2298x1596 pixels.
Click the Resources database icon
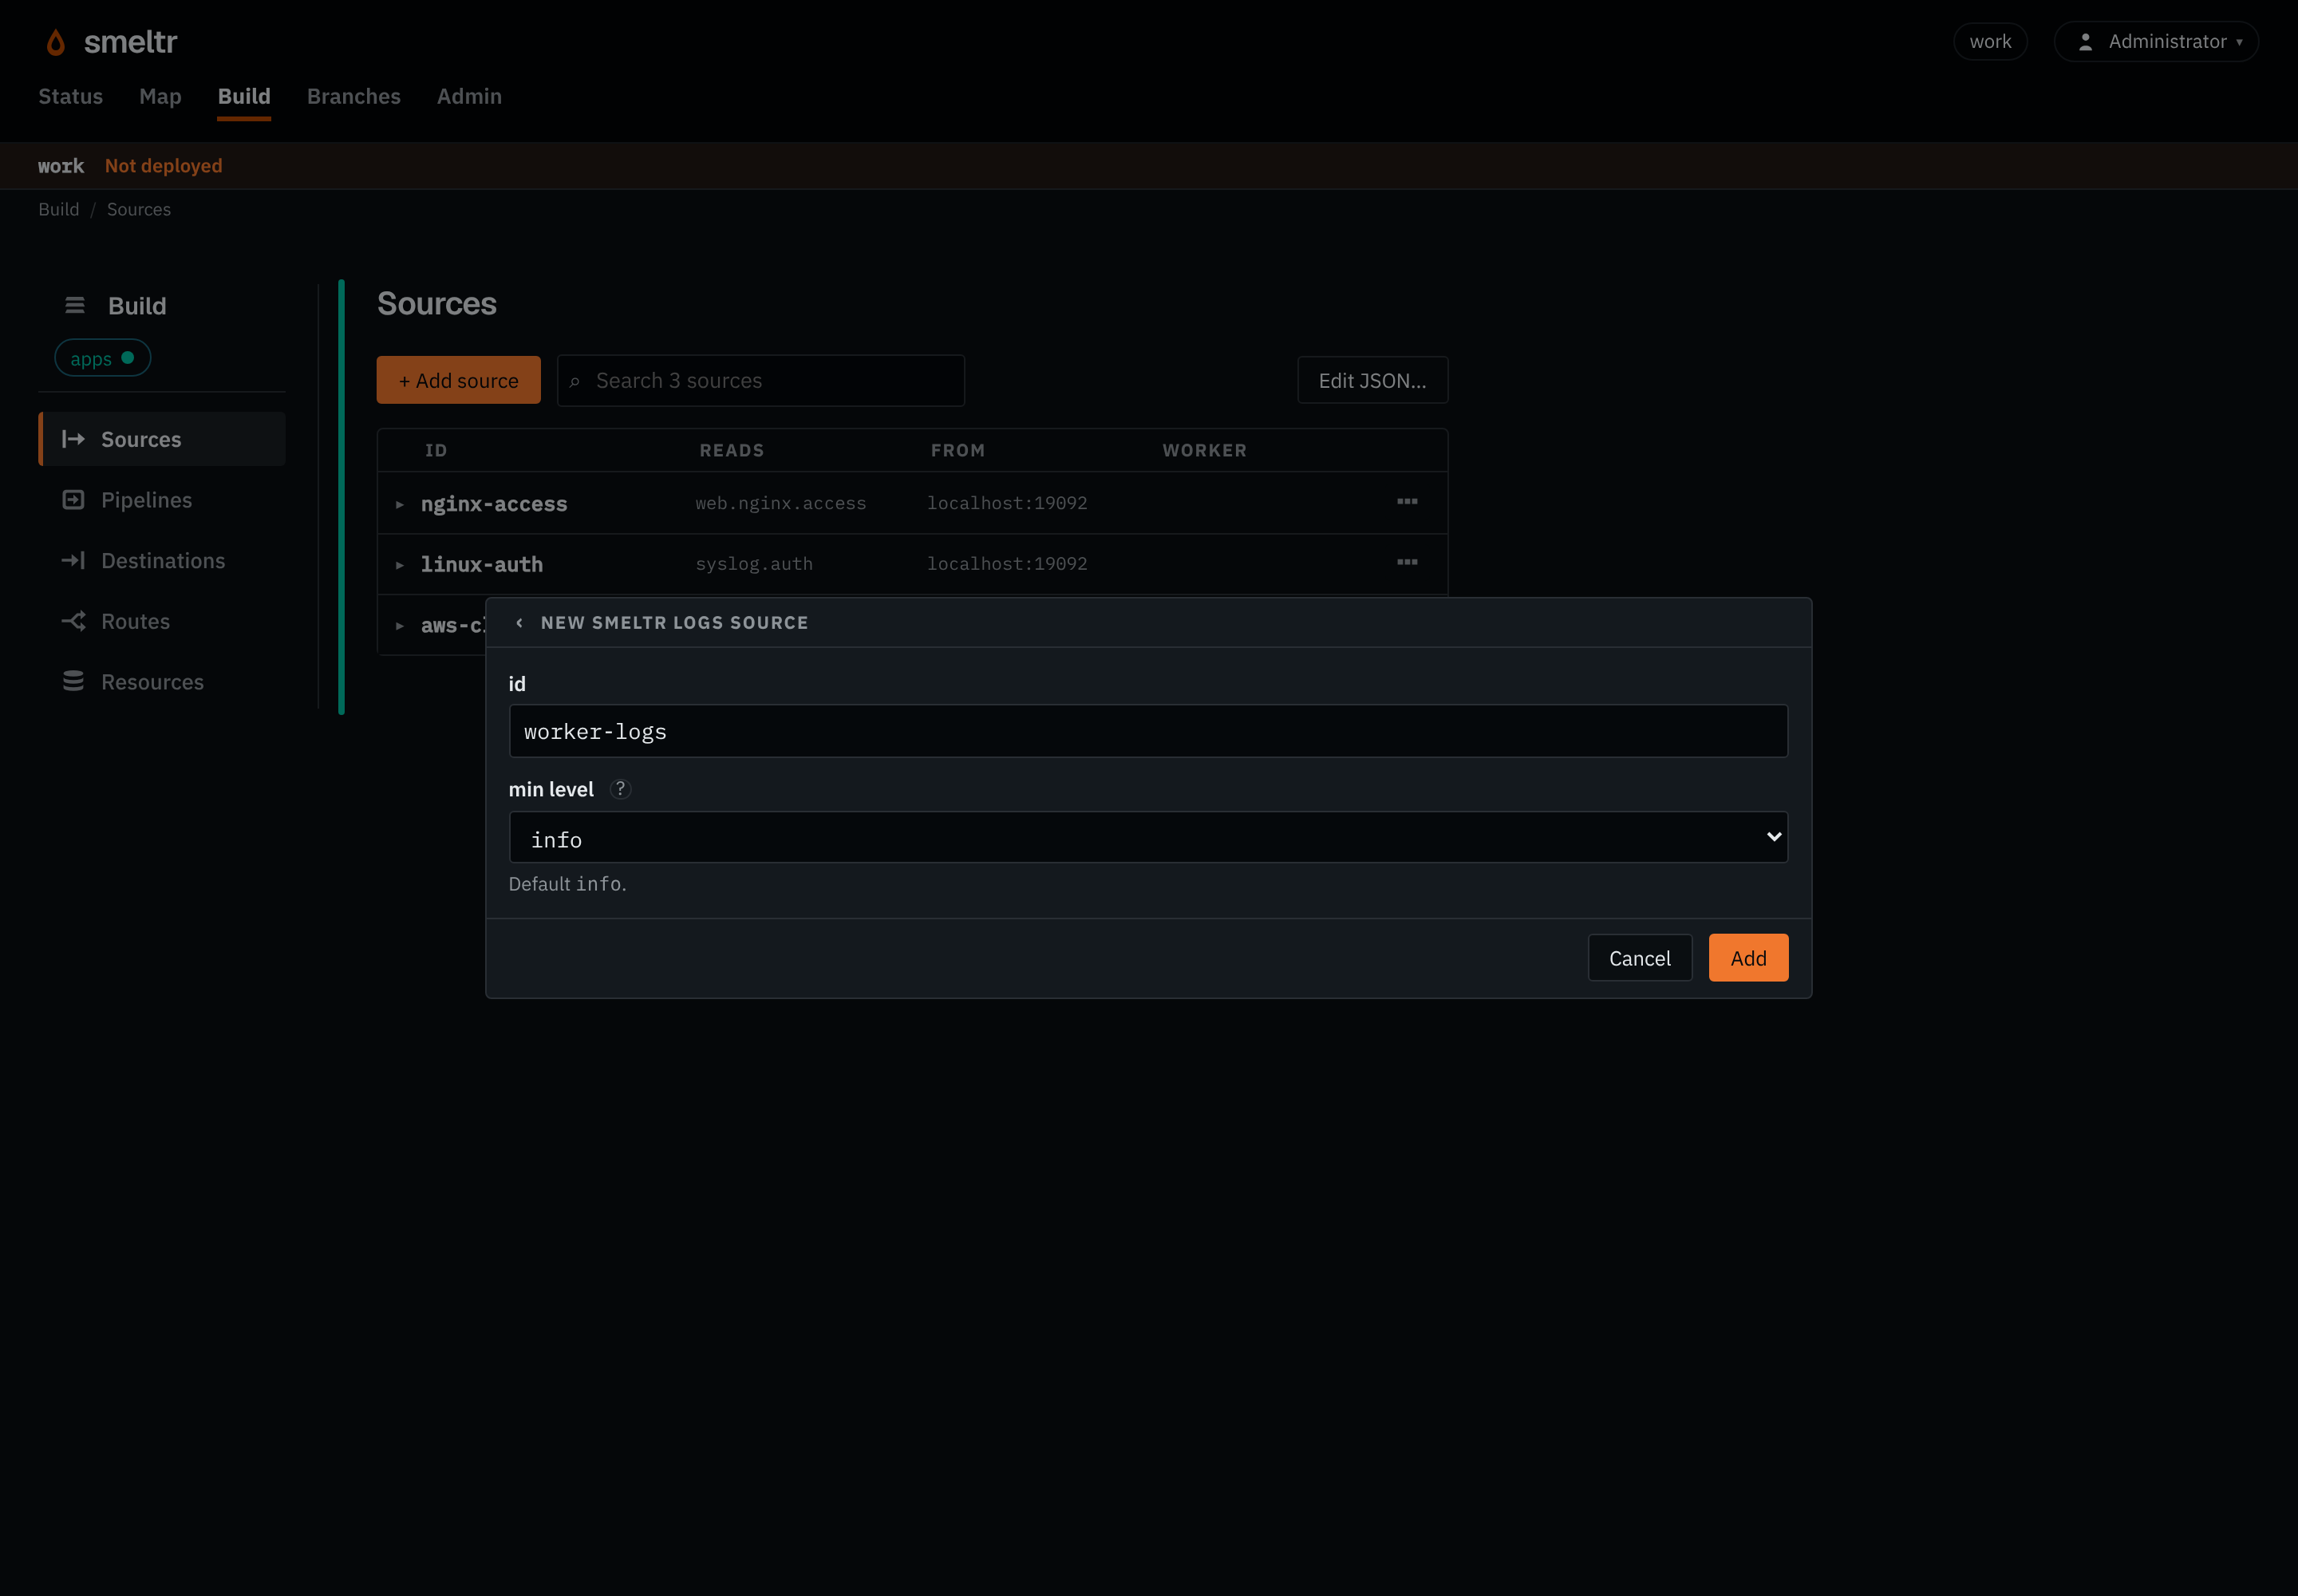click(73, 682)
